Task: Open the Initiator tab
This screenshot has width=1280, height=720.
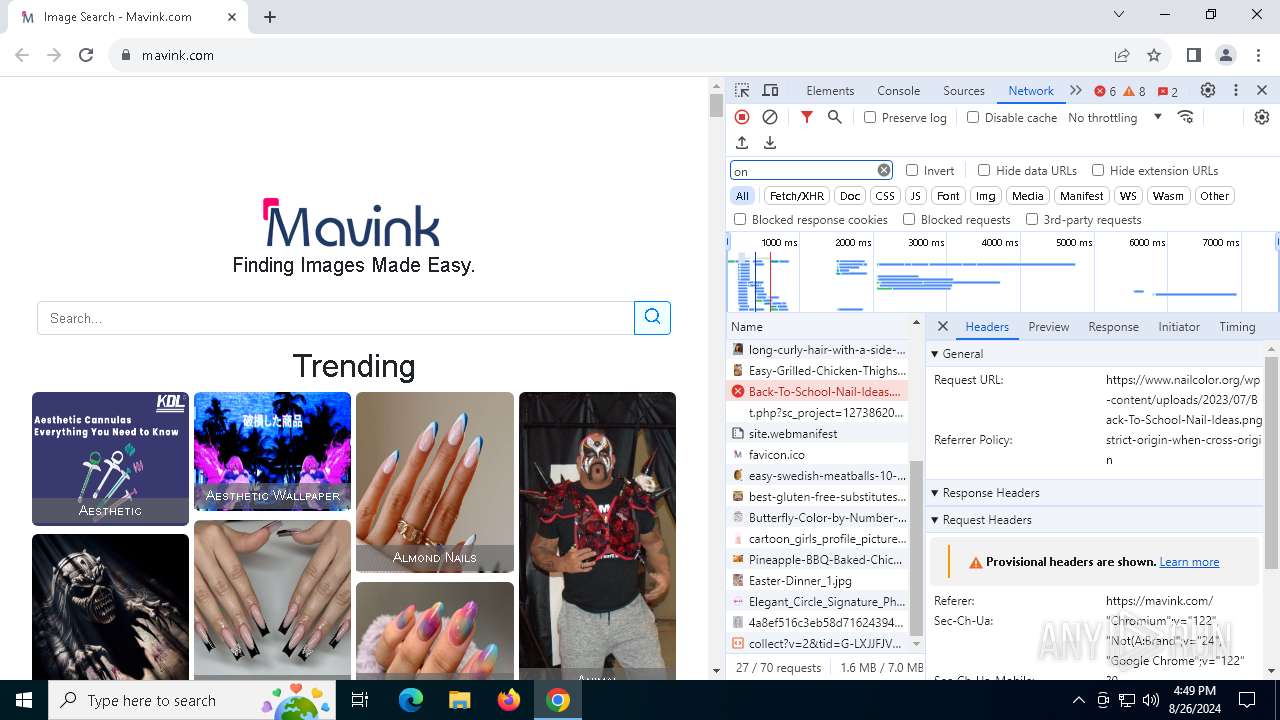Action: tap(1179, 326)
